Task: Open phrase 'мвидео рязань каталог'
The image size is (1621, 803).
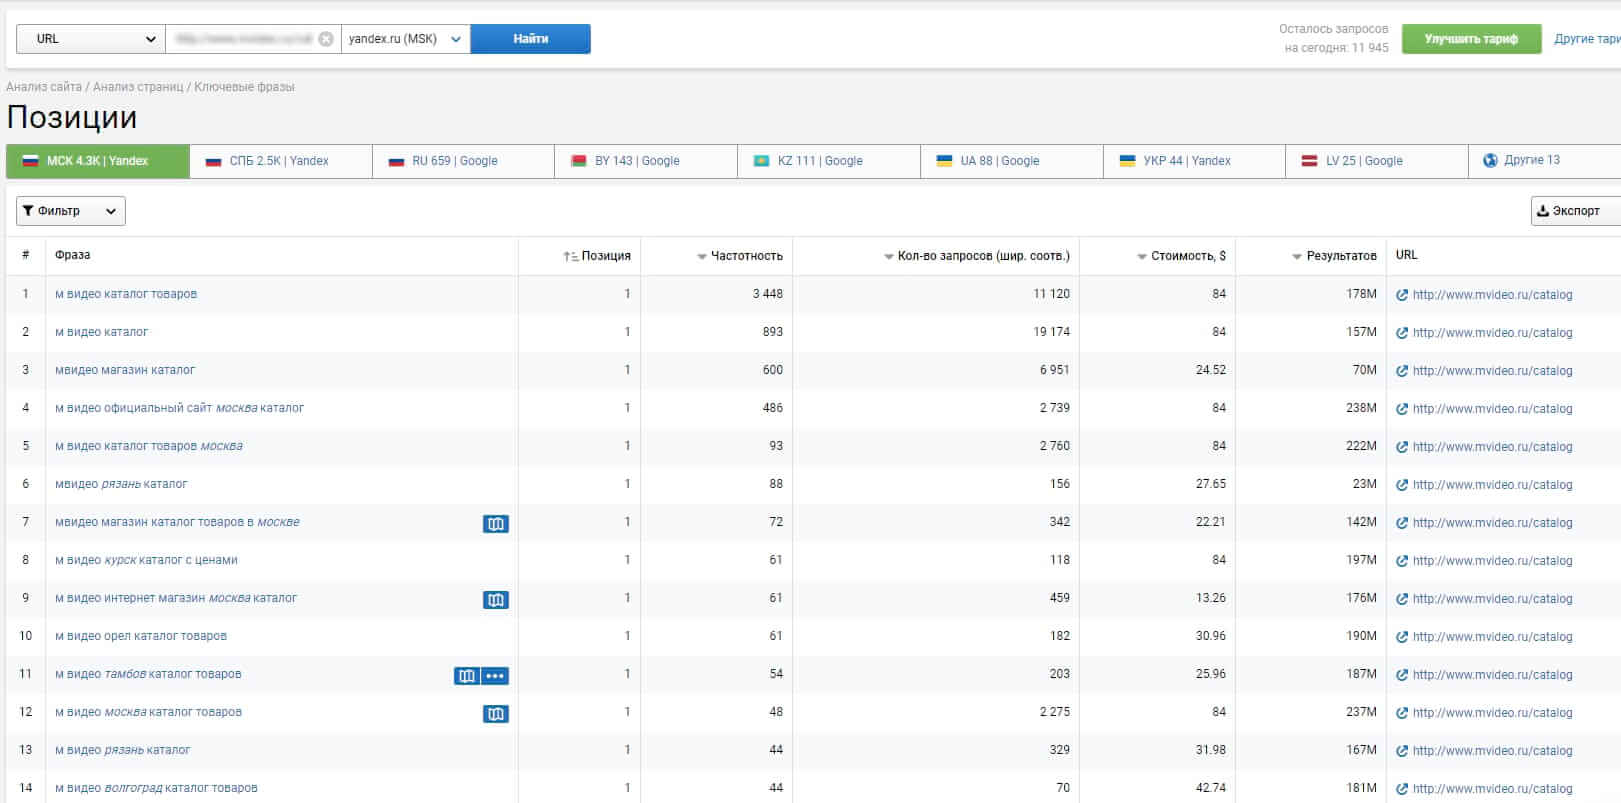Action: pyautogui.click(x=121, y=484)
